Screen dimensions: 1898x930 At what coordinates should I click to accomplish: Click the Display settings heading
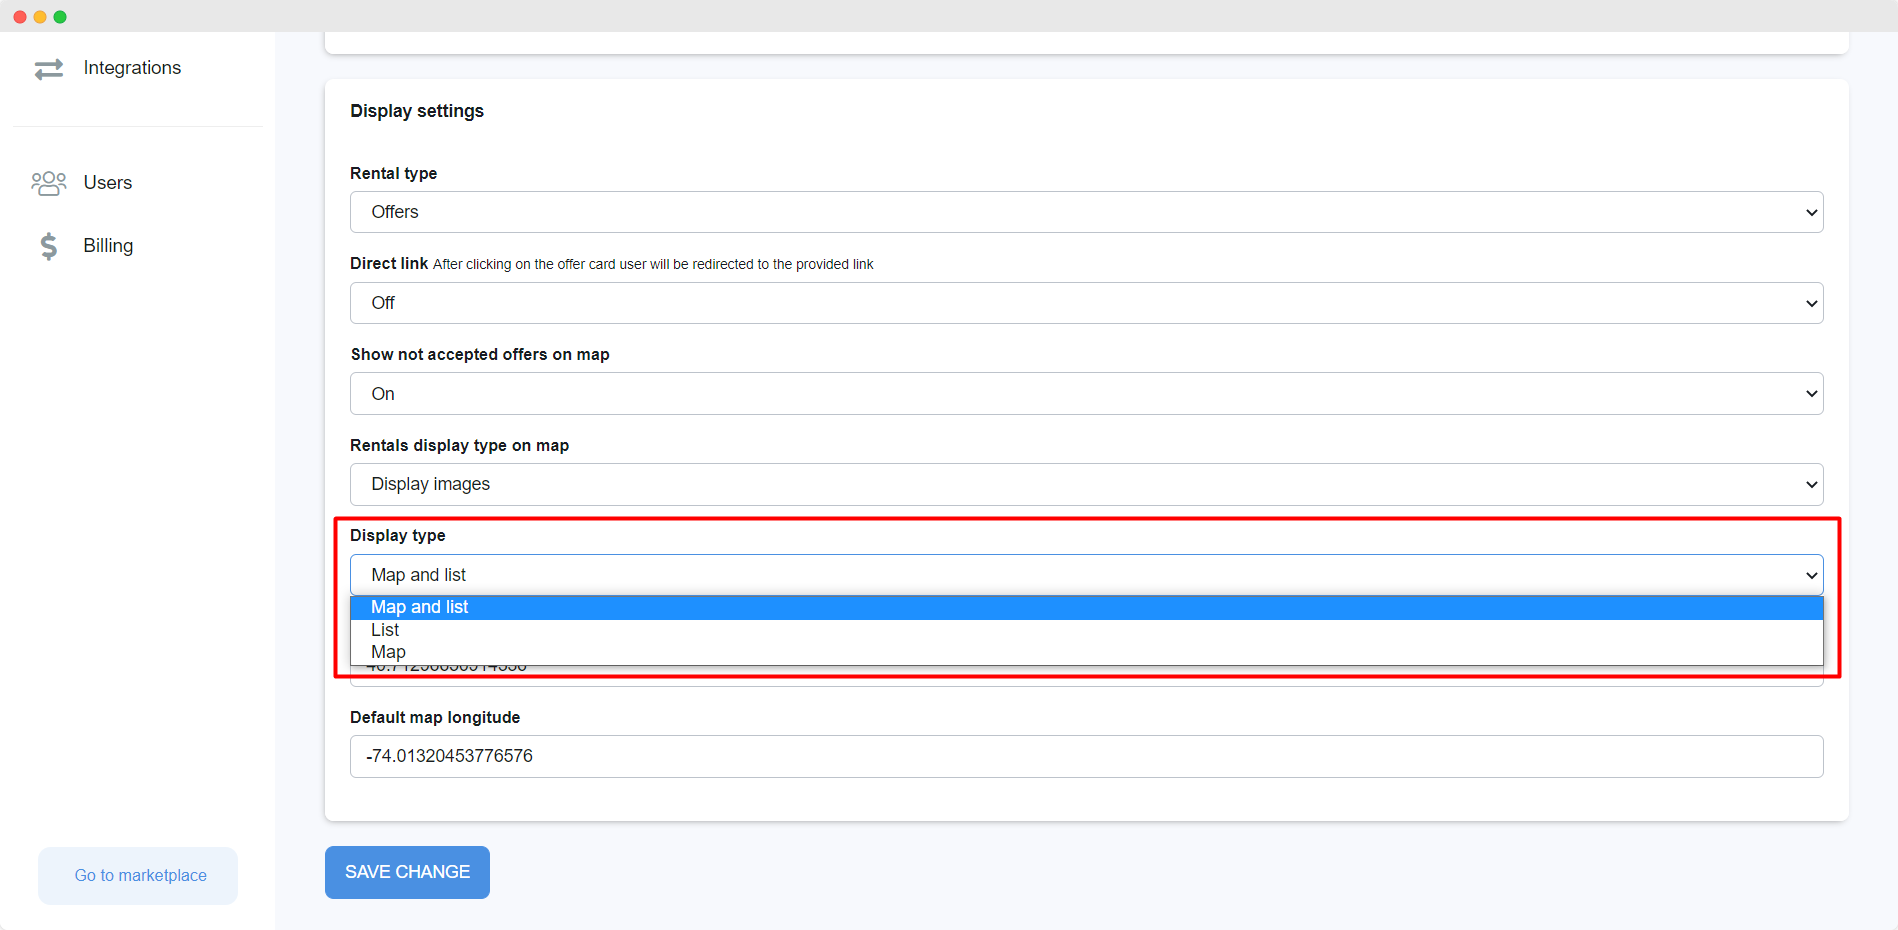417,111
